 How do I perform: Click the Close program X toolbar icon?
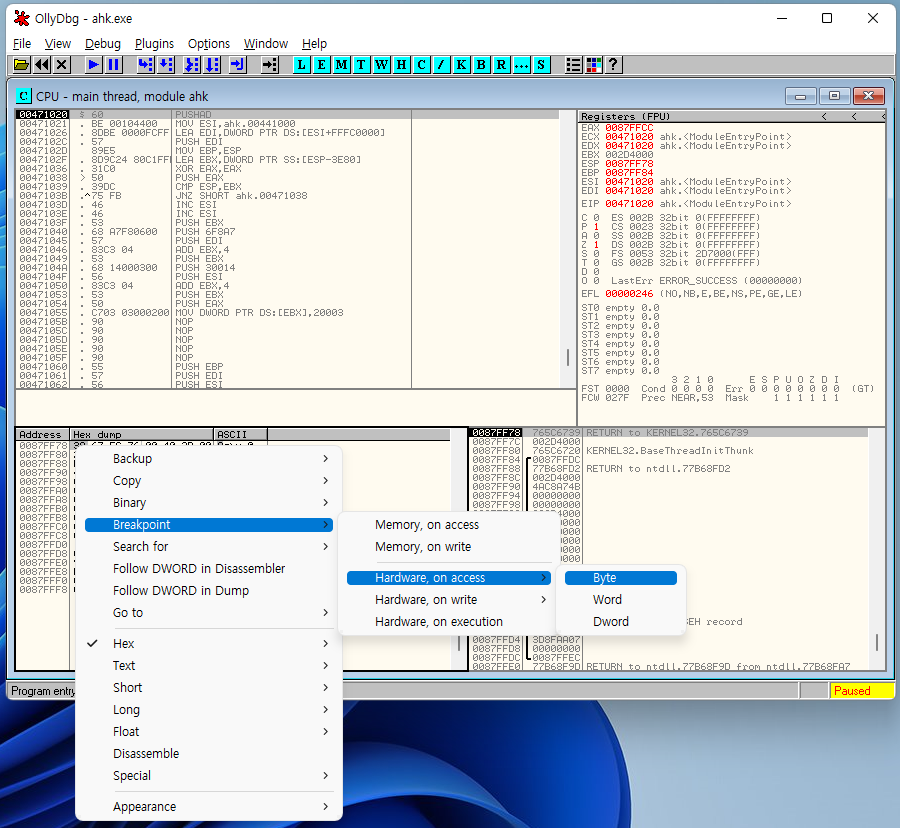click(x=62, y=65)
